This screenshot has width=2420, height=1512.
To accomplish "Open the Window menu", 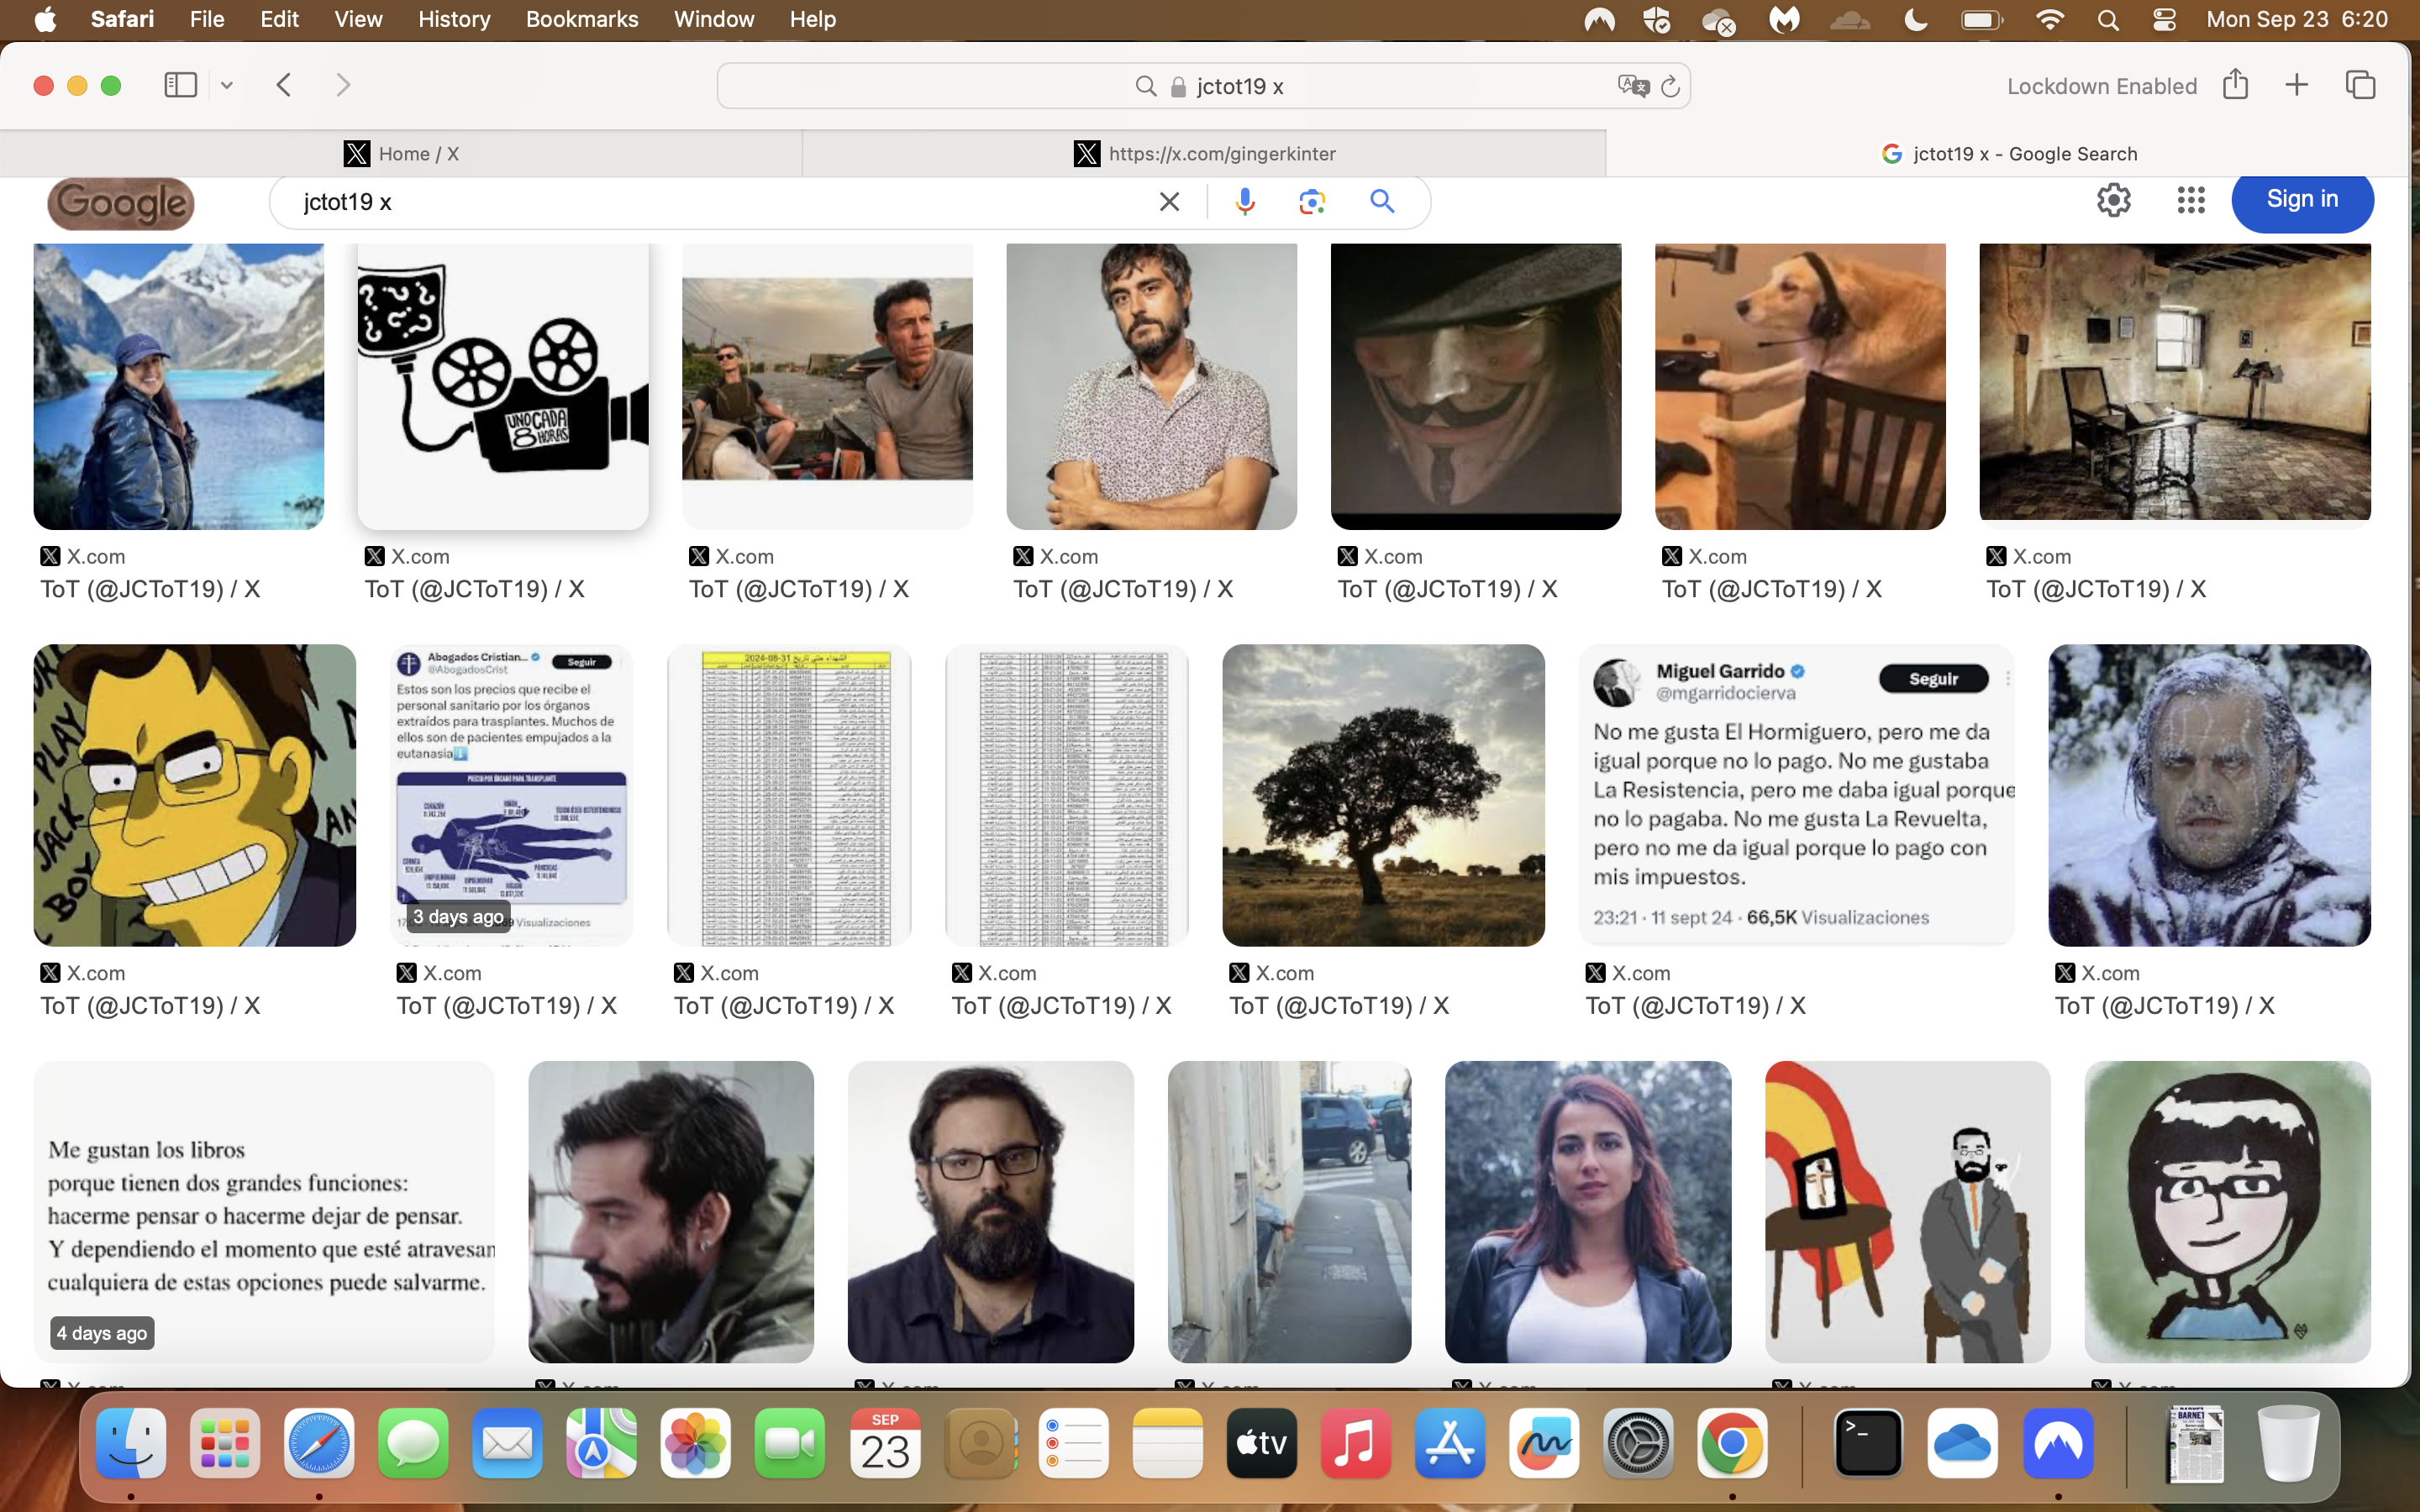I will (x=714, y=19).
